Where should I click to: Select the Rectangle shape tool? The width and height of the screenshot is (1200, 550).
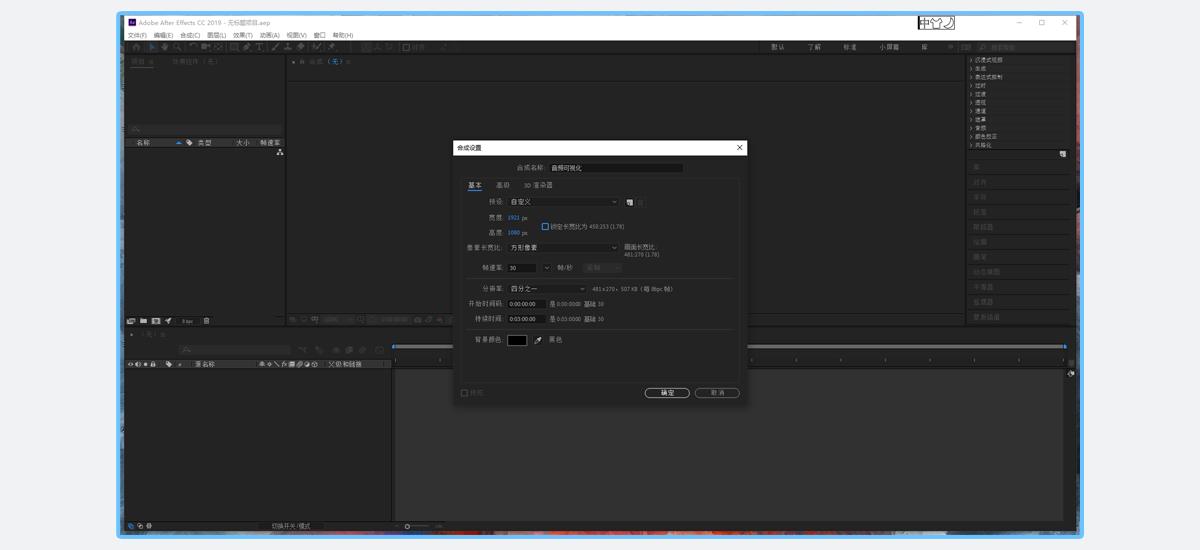[x=234, y=47]
